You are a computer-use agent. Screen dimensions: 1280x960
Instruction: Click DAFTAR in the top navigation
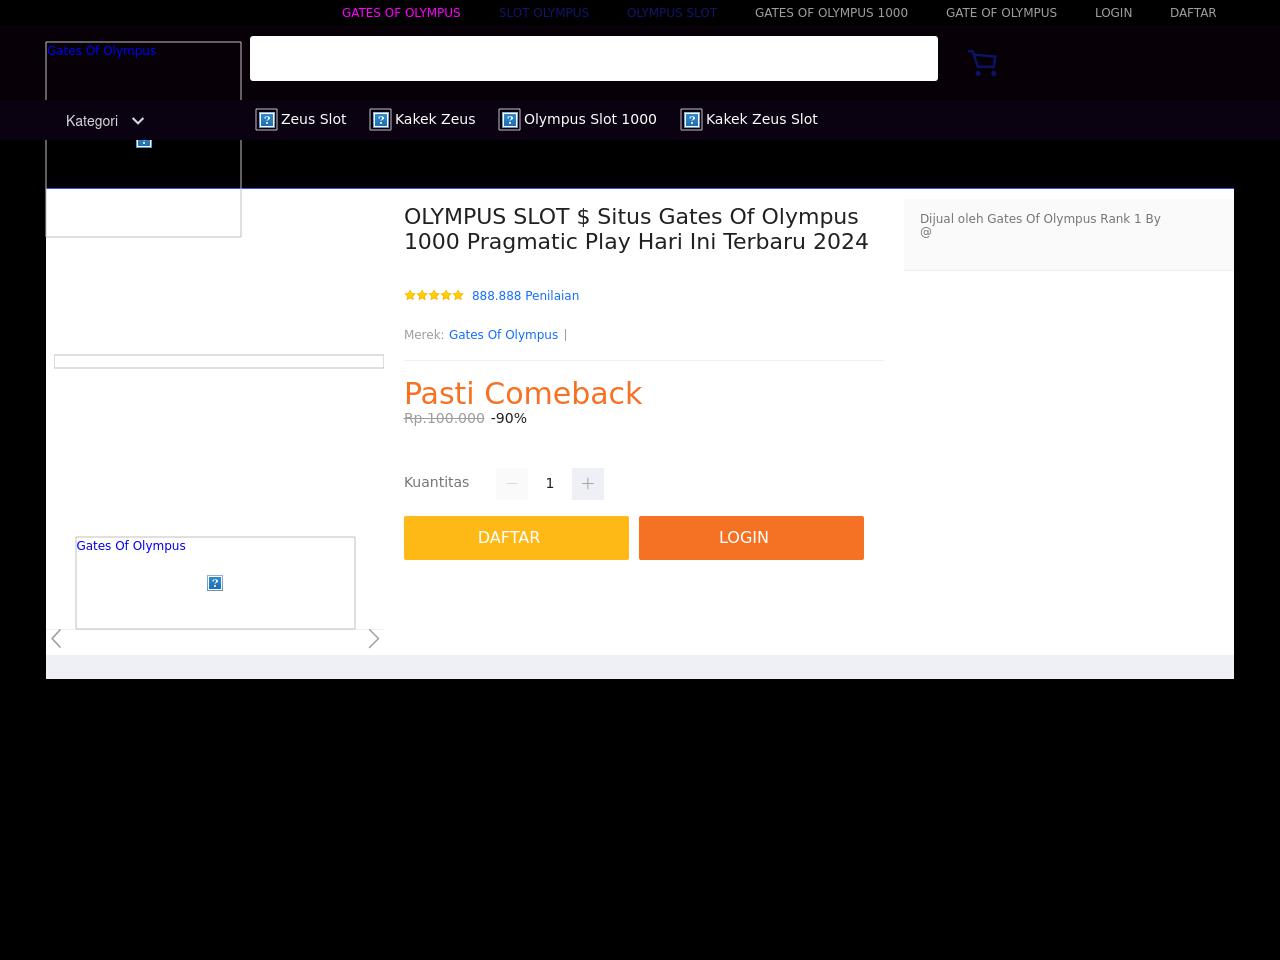click(x=1193, y=13)
